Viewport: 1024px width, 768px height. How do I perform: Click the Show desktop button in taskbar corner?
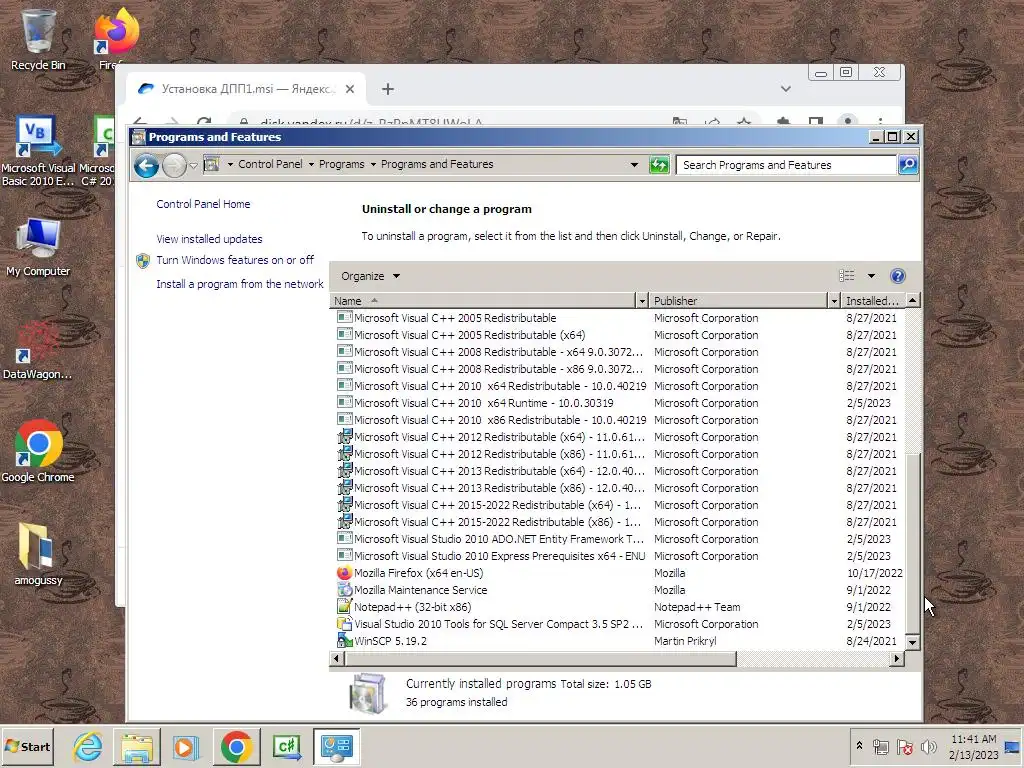(x=1014, y=746)
